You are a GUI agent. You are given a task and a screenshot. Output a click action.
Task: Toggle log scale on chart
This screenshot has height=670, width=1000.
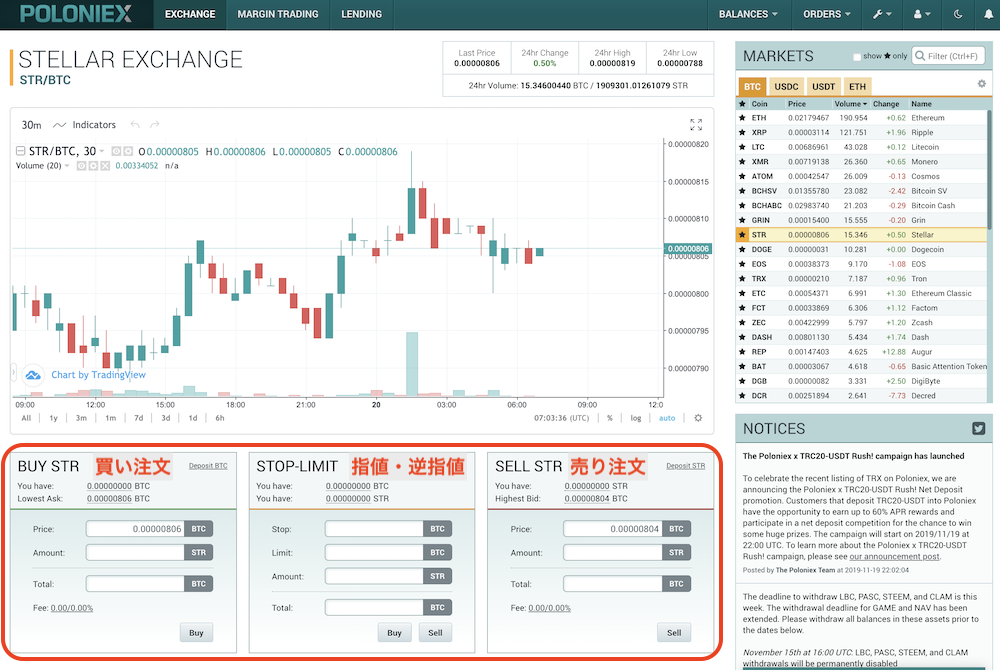(x=636, y=418)
